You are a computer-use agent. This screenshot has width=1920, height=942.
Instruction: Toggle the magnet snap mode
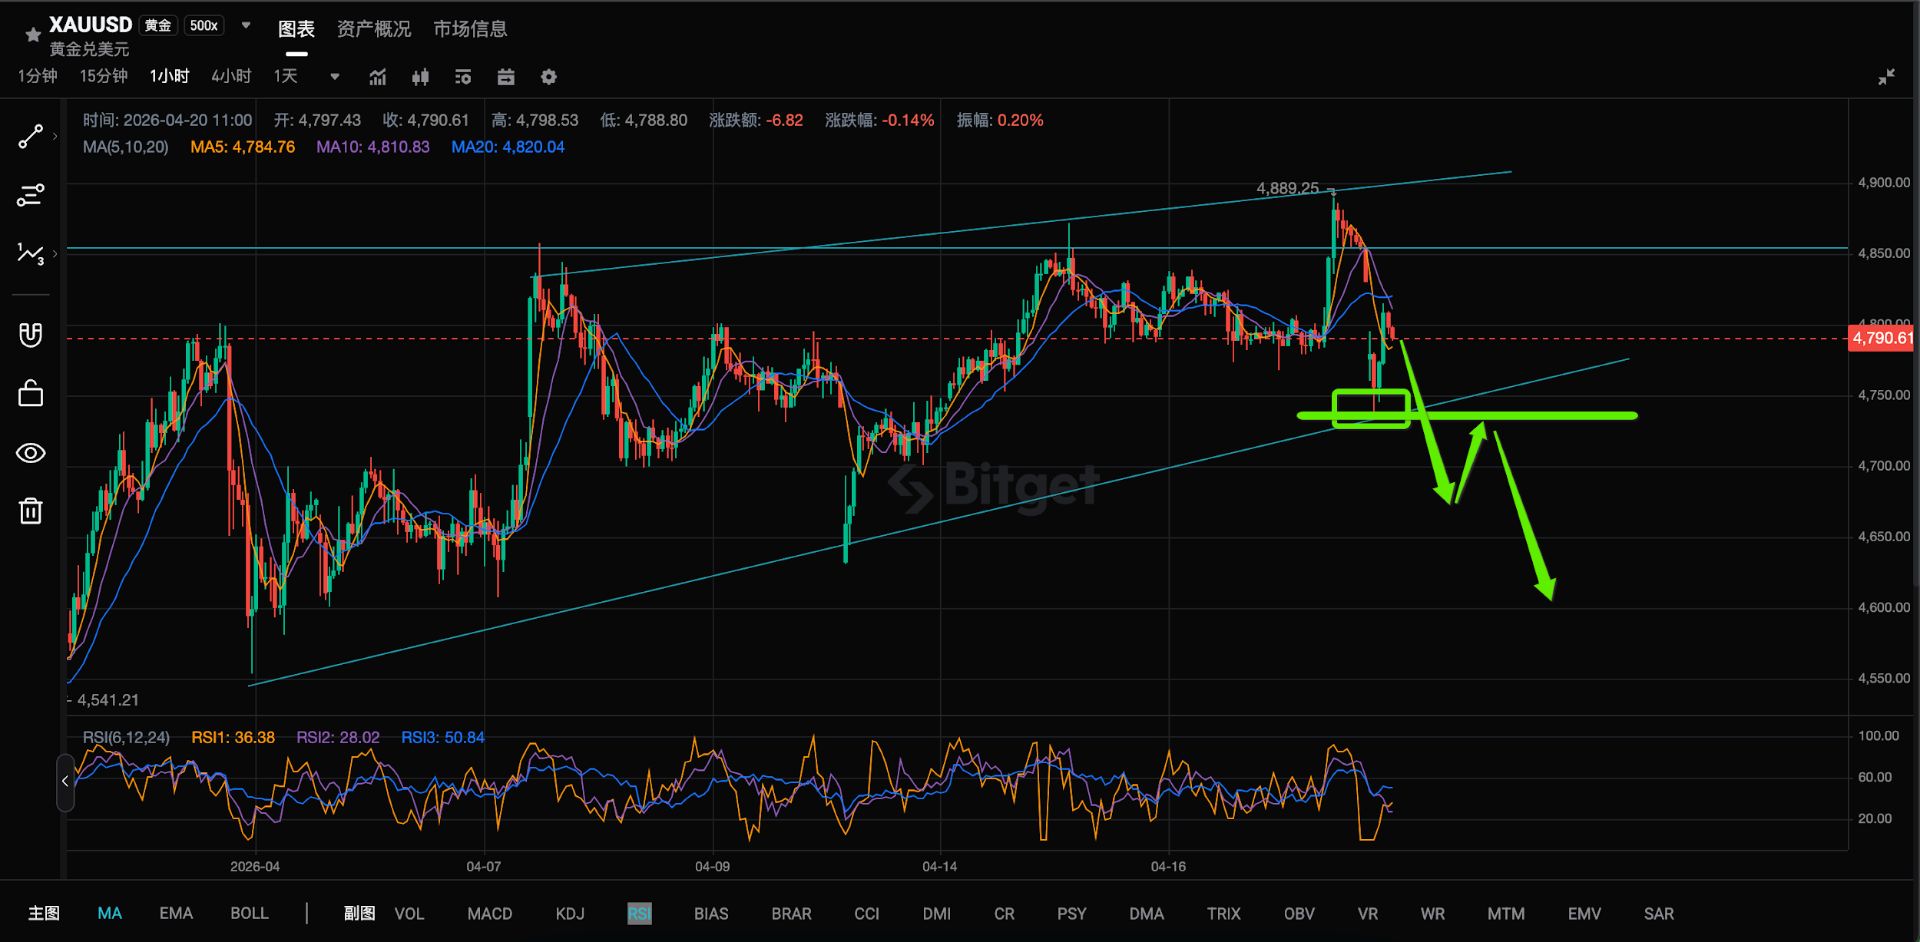click(x=30, y=335)
